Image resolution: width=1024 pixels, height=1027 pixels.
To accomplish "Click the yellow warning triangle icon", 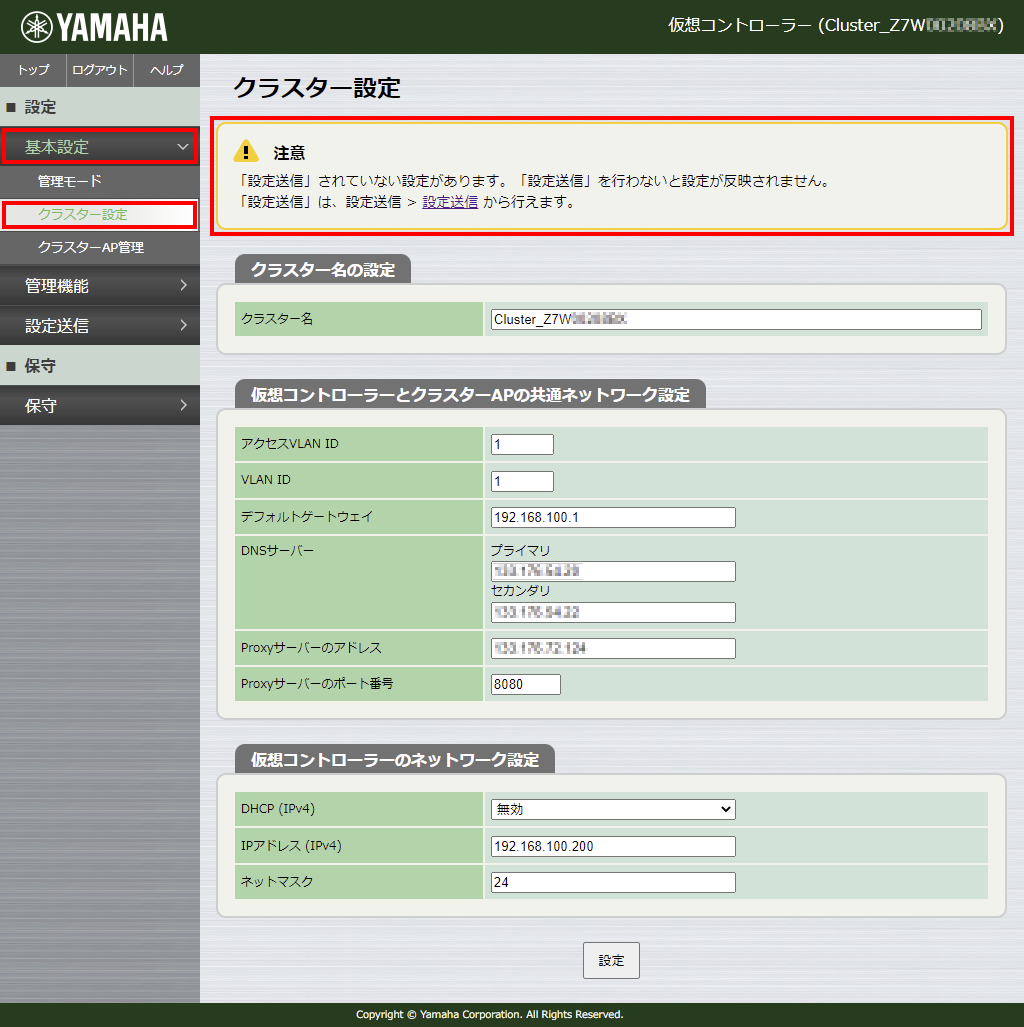I will click(246, 152).
